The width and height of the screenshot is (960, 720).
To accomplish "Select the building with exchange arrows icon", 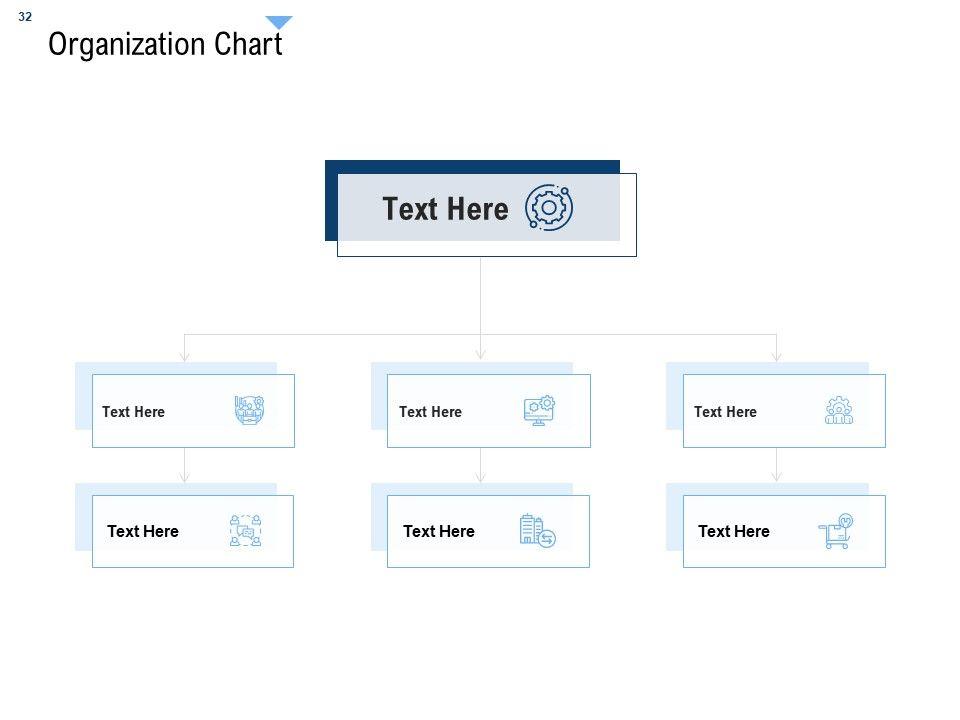I will [537, 531].
